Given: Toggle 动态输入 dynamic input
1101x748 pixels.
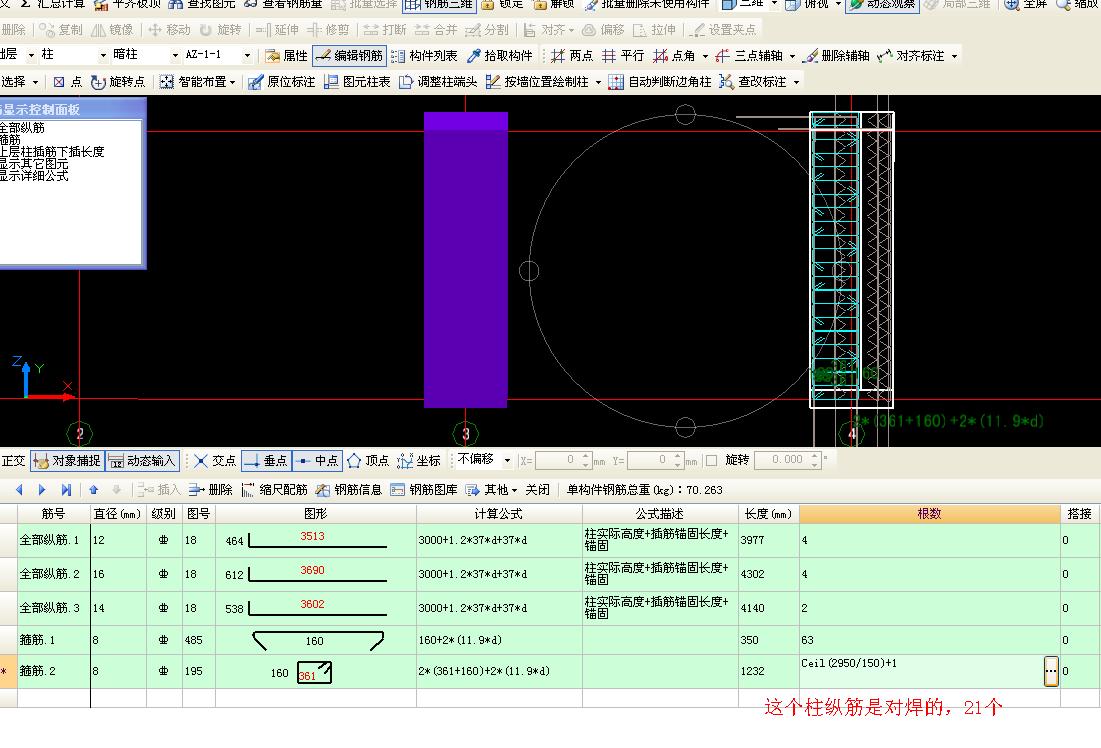Looking at the screenshot, I should [x=143, y=461].
